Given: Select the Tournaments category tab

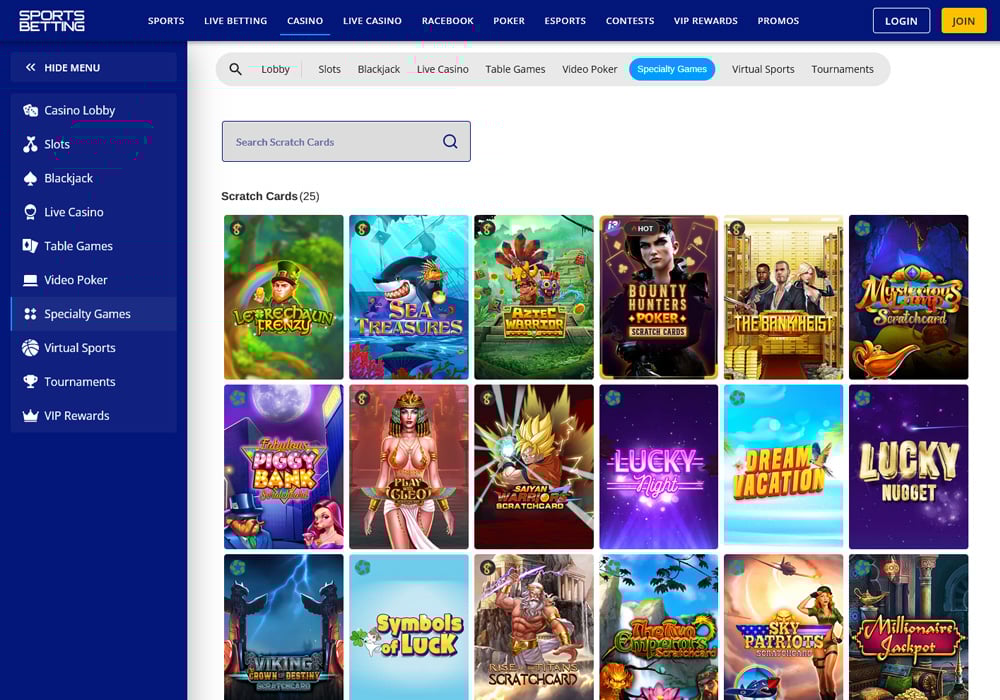Looking at the screenshot, I should [842, 69].
